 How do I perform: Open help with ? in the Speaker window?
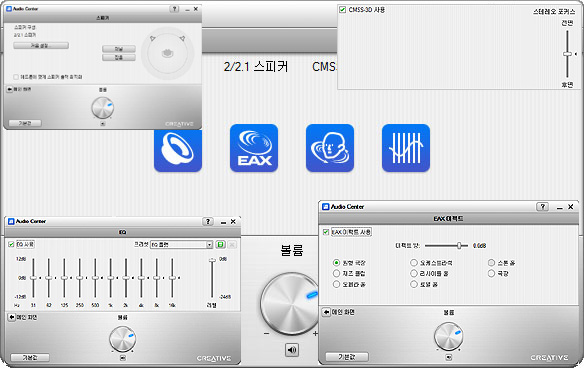(x=174, y=9)
